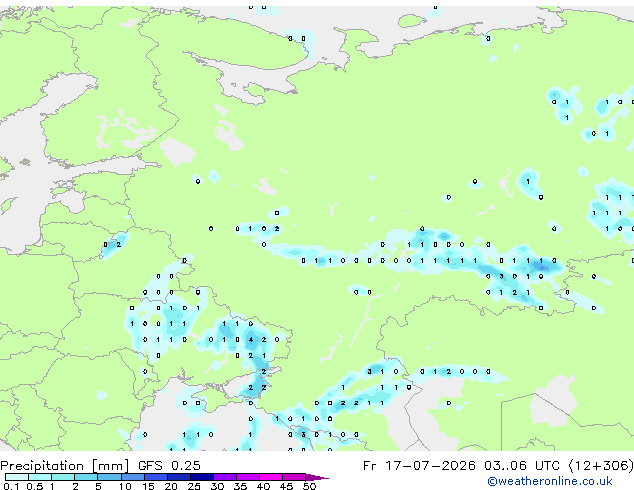Choose the 35–40 mm violet legend swatch
Screen dimensions: 634x490
coord(248,477)
